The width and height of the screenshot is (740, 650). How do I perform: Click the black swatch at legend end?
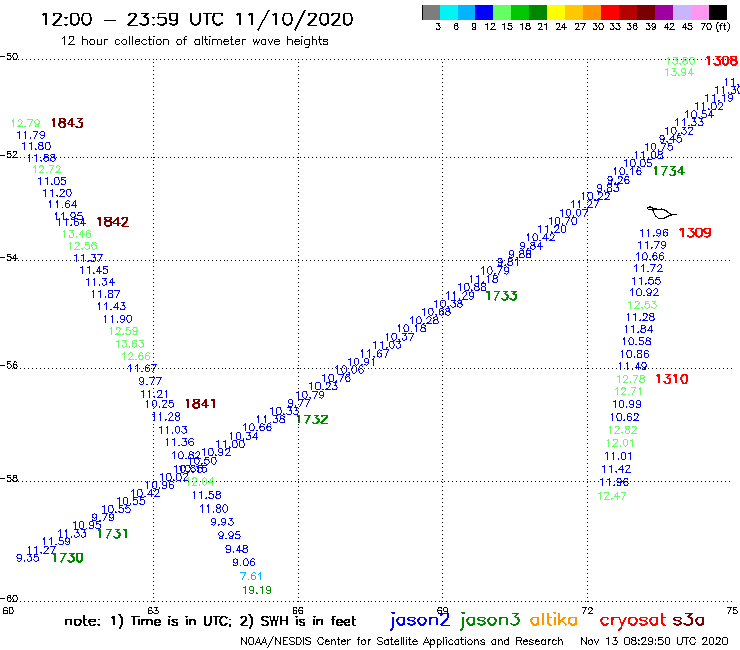(x=717, y=12)
